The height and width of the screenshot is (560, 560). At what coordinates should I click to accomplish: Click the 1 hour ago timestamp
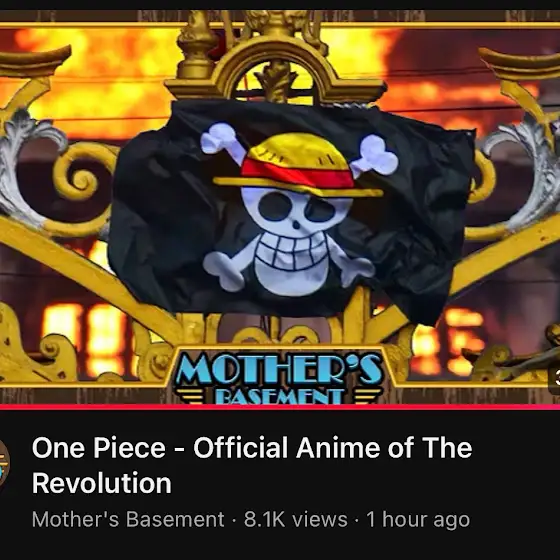tap(418, 519)
